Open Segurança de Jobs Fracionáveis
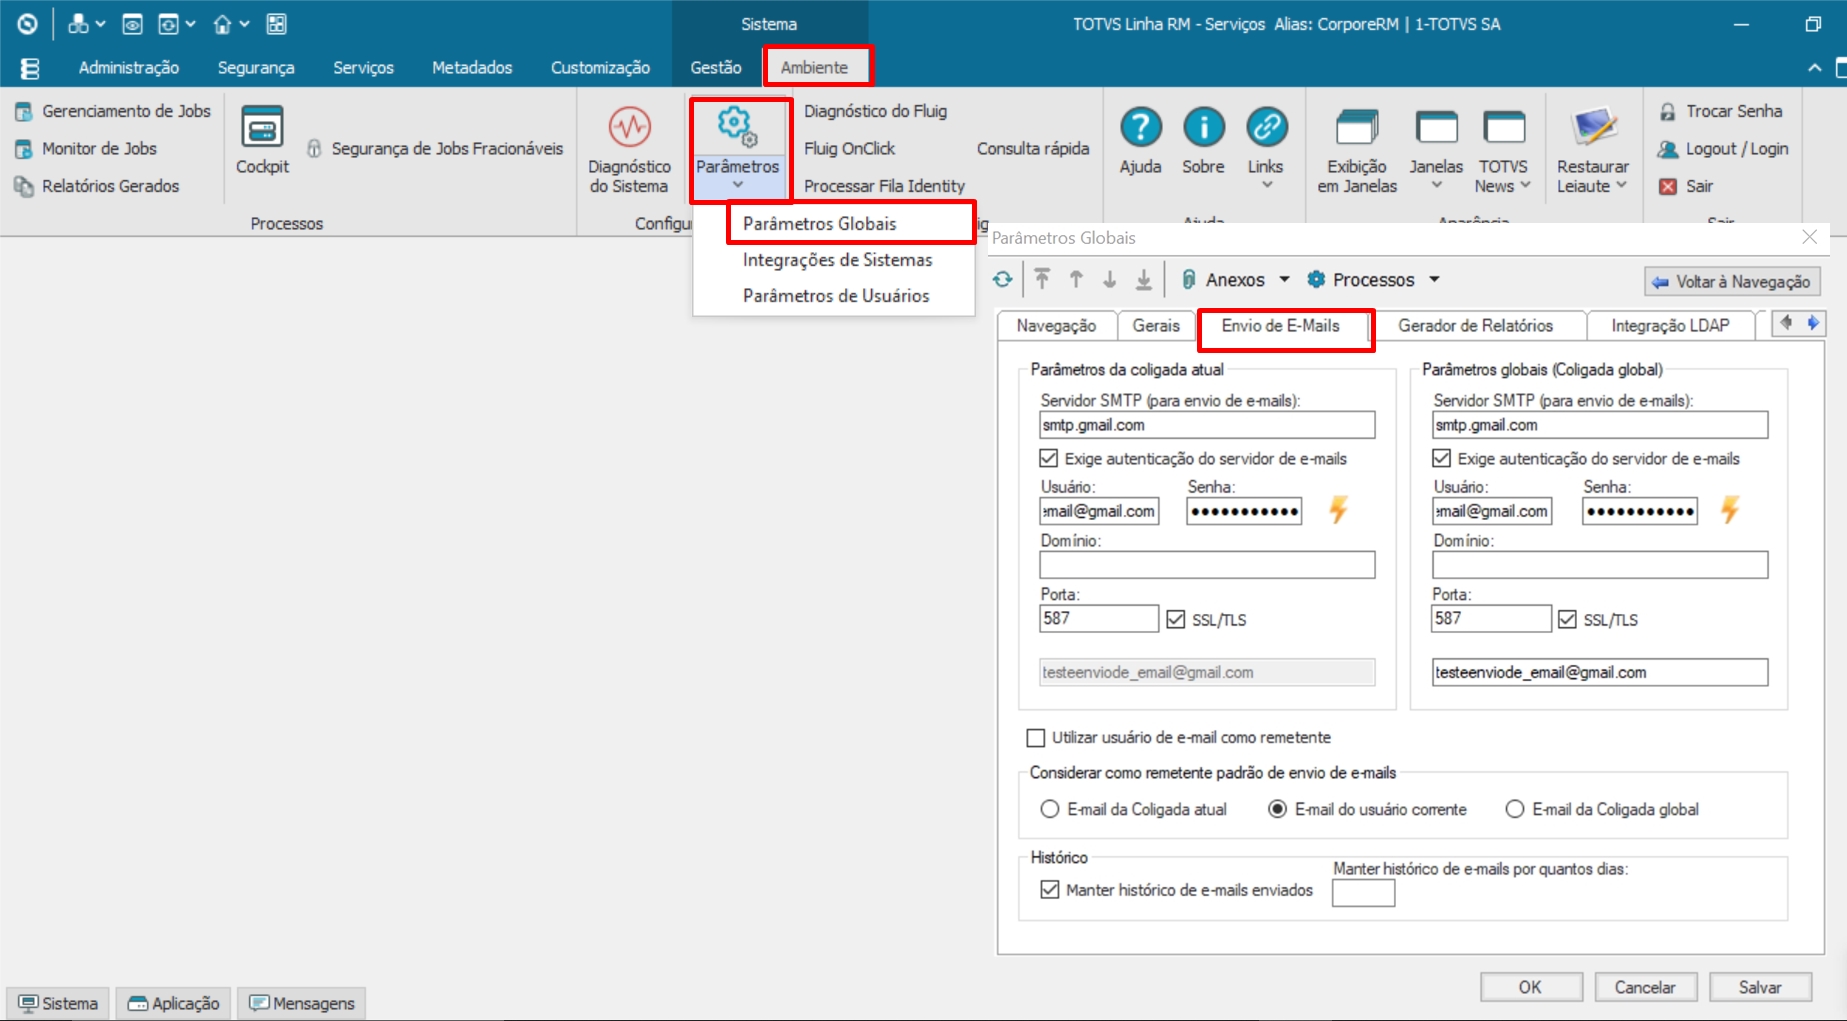The width and height of the screenshot is (1847, 1021). (x=435, y=148)
